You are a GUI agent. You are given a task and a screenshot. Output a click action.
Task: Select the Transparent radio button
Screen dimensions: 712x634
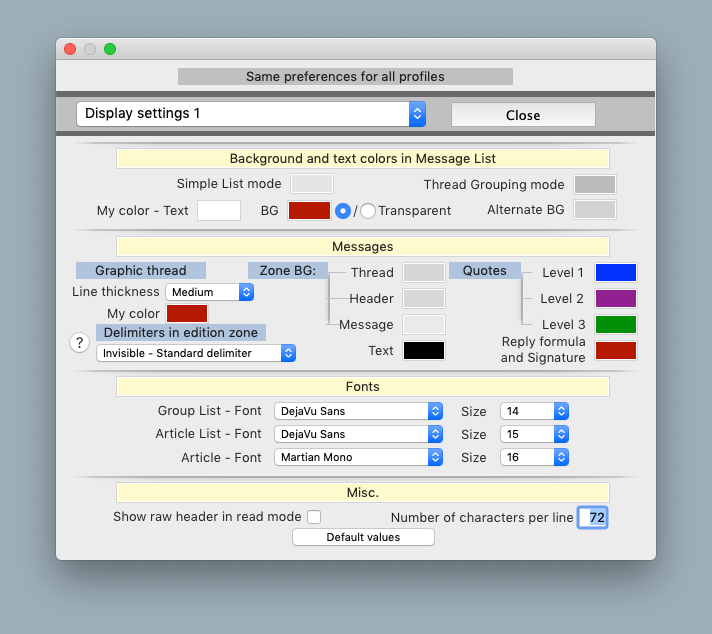pyautogui.click(x=368, y=211)
